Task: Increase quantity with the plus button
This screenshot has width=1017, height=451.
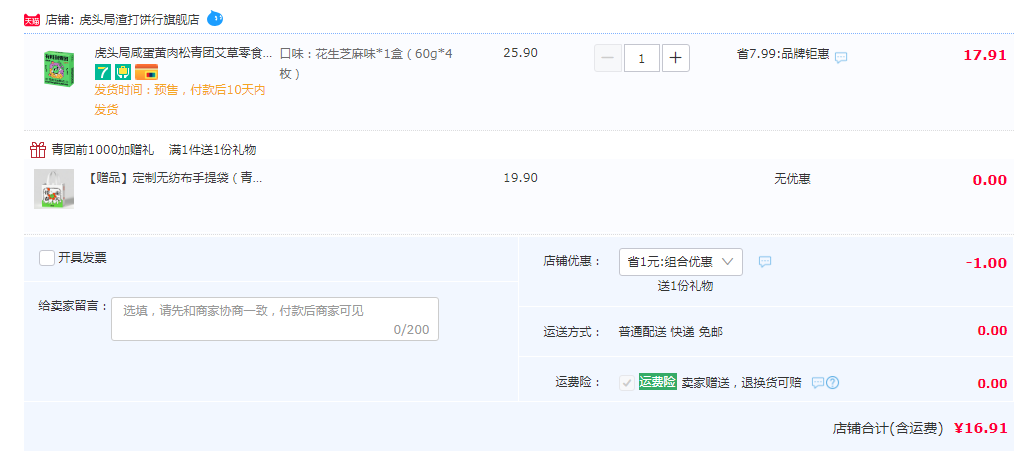Action: coord(676,58)
